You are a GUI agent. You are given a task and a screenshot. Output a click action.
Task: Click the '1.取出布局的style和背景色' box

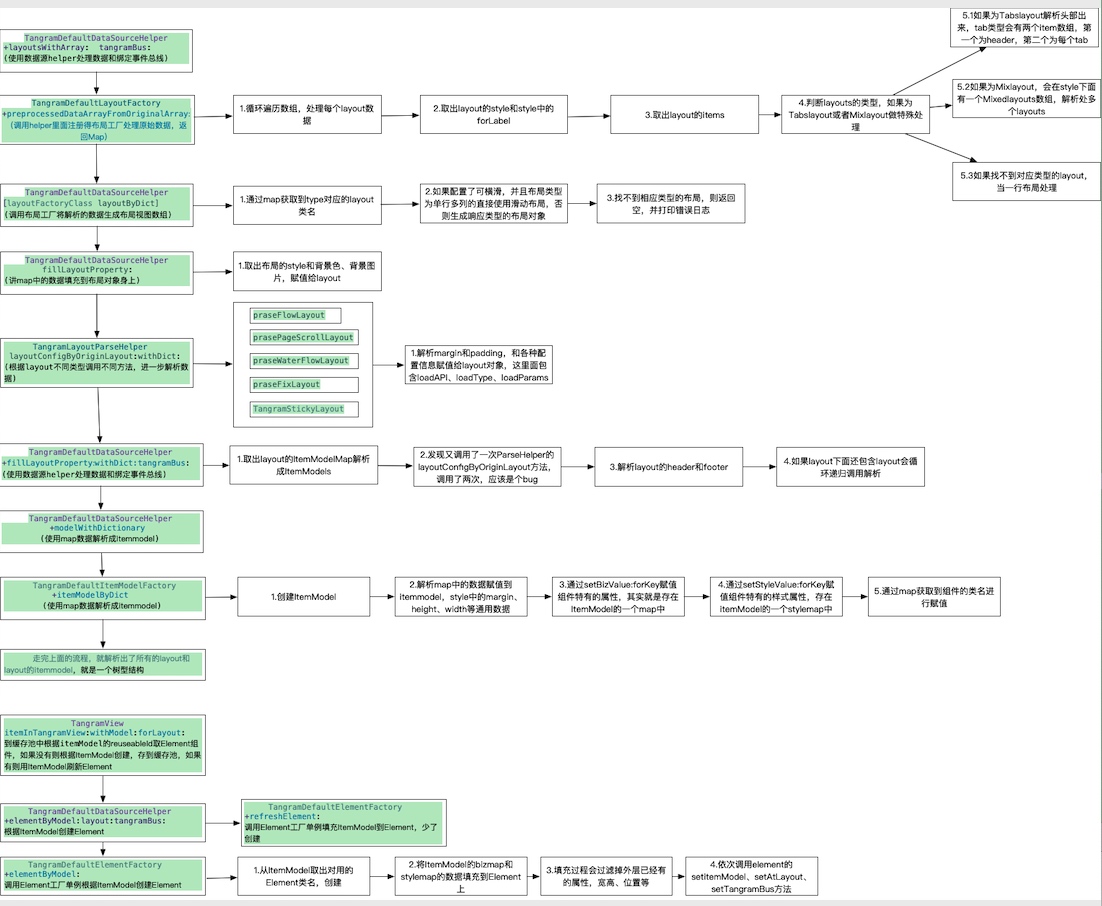pos(307,271)
